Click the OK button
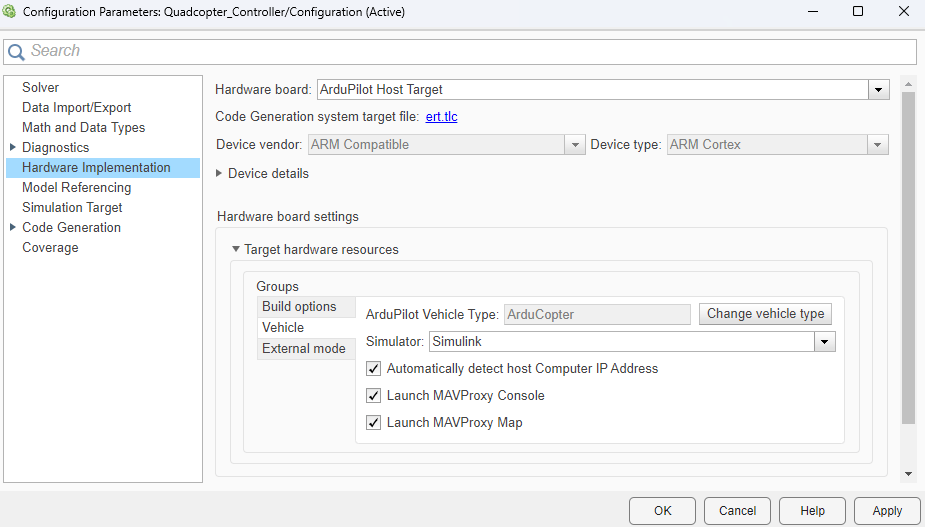Image resolution: width=925 pixels, height=527 pixels. pos(662,511)
